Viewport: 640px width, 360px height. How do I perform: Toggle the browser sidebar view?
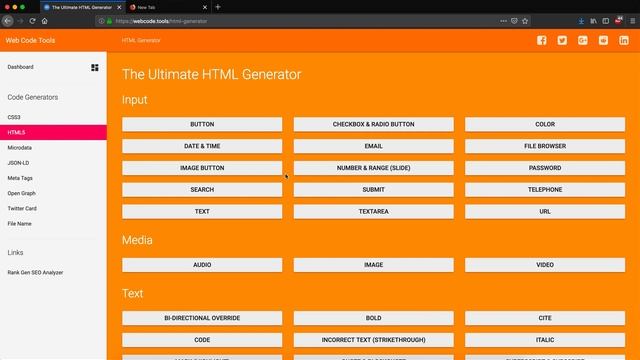[606, 21]
